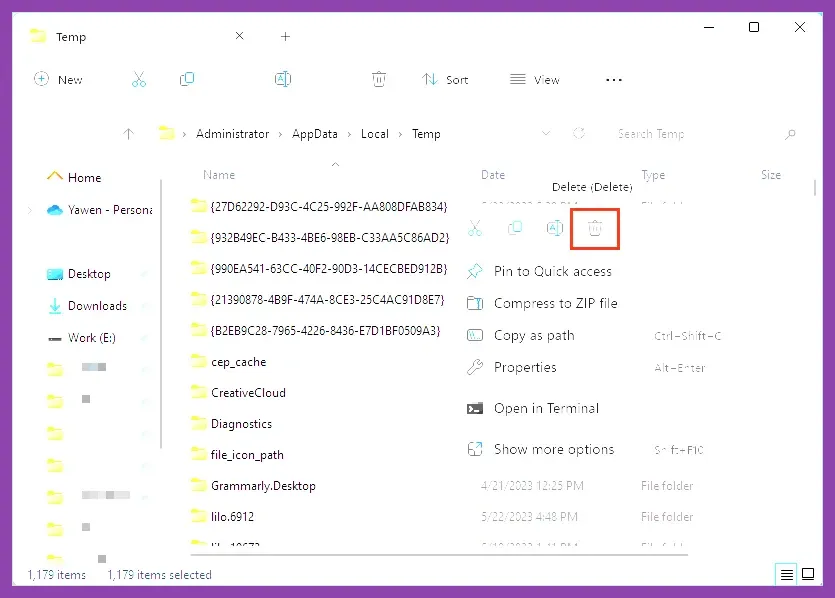The height and width of the screenshot is (598, 835).
Task: Rename via context menu rename icon
Action: [555, 228]
